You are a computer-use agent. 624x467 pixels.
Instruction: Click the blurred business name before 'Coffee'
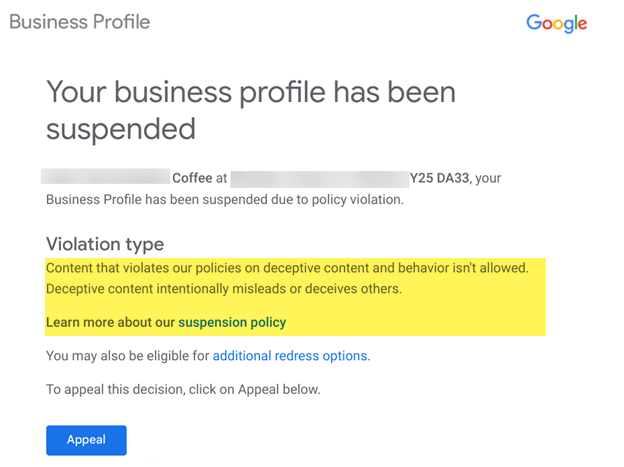[105, 178]
